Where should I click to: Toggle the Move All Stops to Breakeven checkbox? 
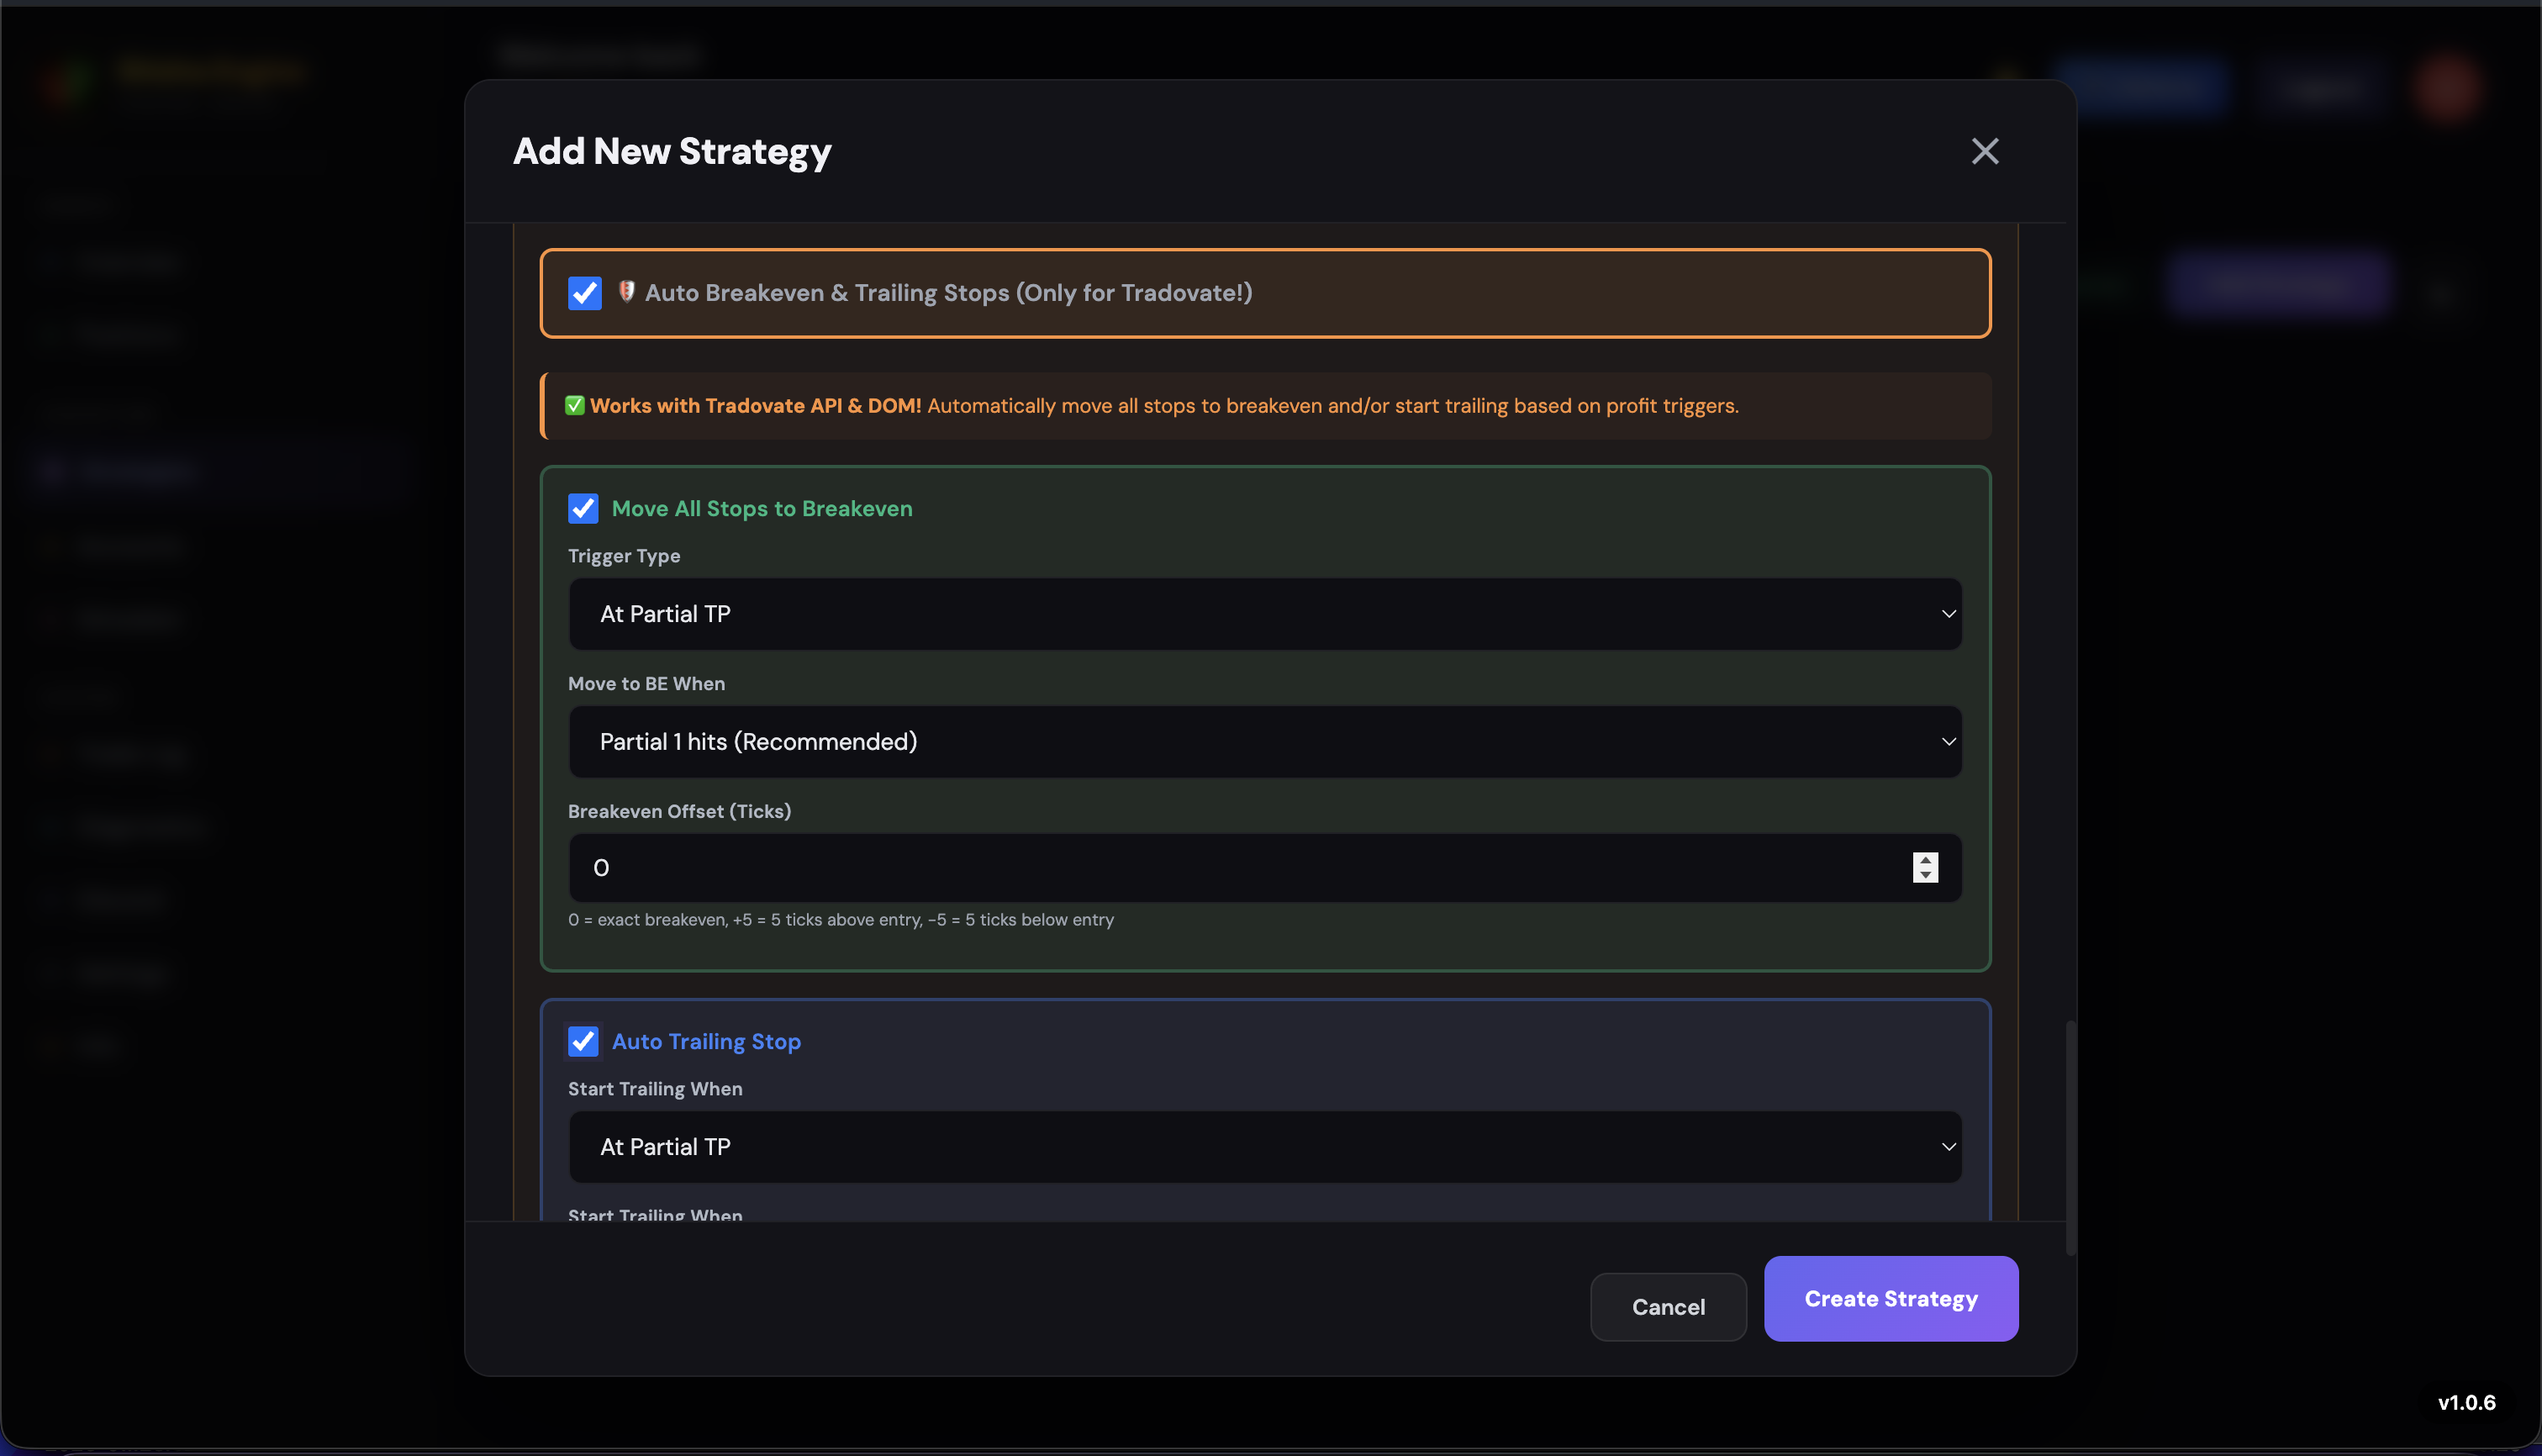click(x=583, y=508)
